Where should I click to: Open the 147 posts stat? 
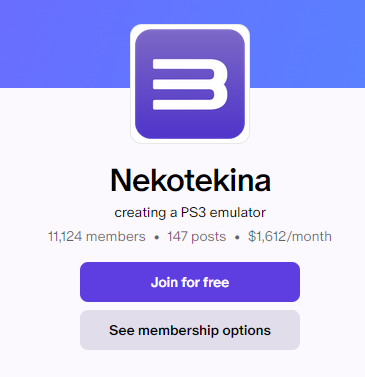coord(197,237)
